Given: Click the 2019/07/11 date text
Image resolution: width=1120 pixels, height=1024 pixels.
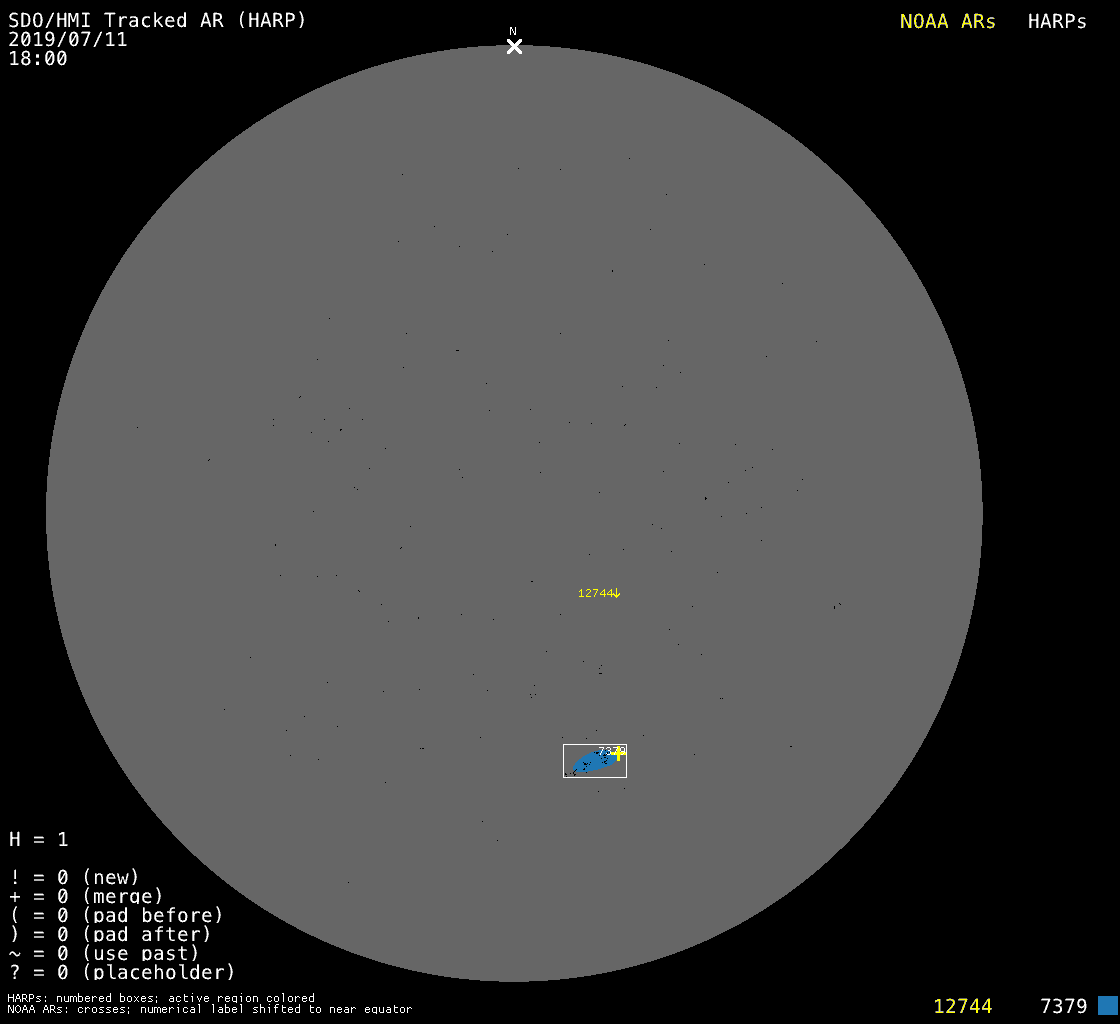Looking at the screenshot, I should coord(68,40).
